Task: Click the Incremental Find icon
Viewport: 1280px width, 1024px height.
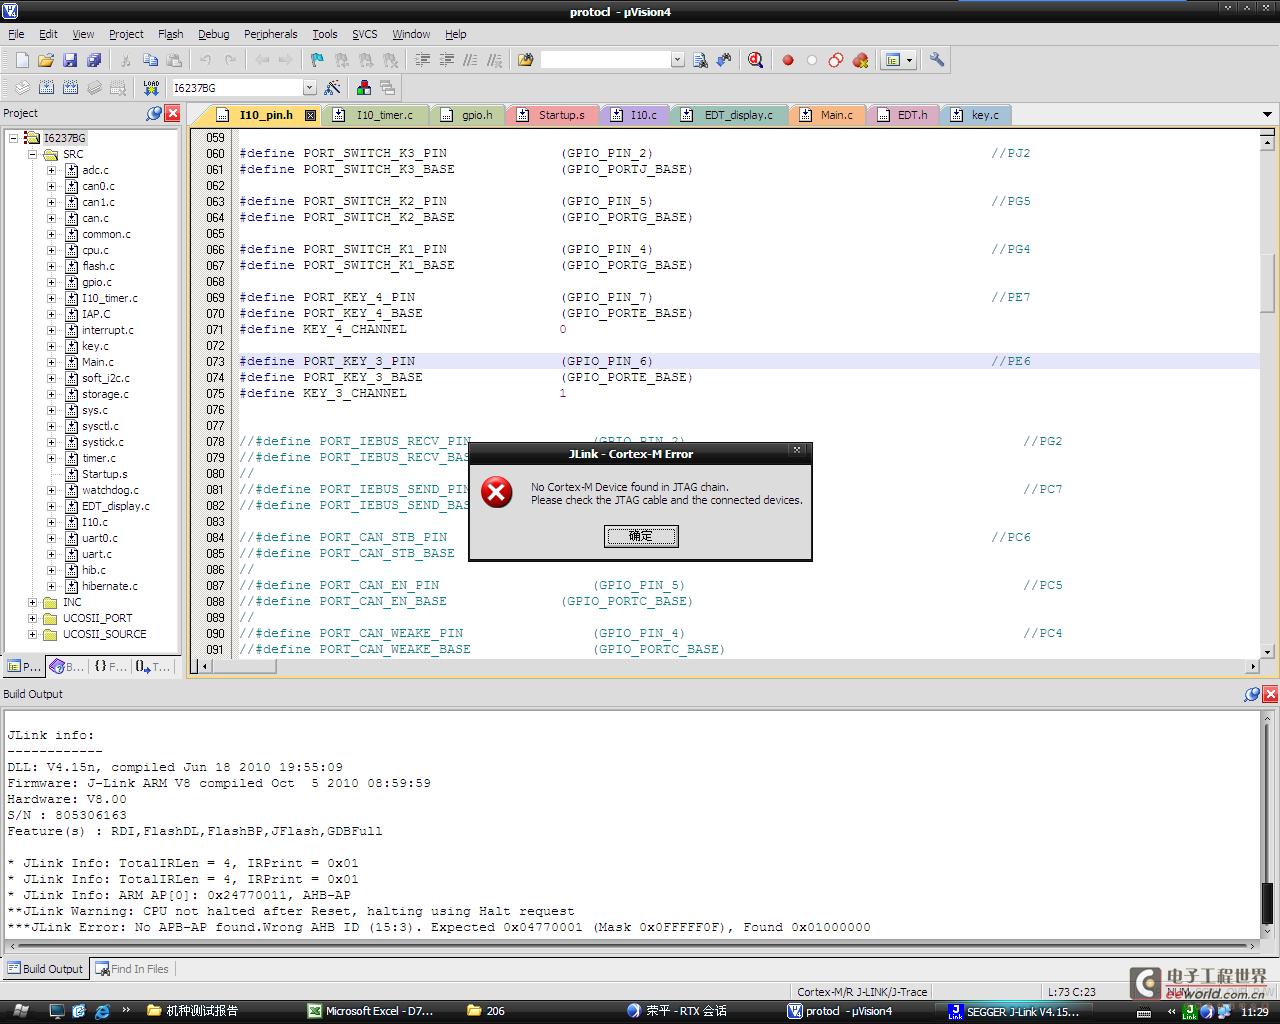Action: click(x=724, y=60)
